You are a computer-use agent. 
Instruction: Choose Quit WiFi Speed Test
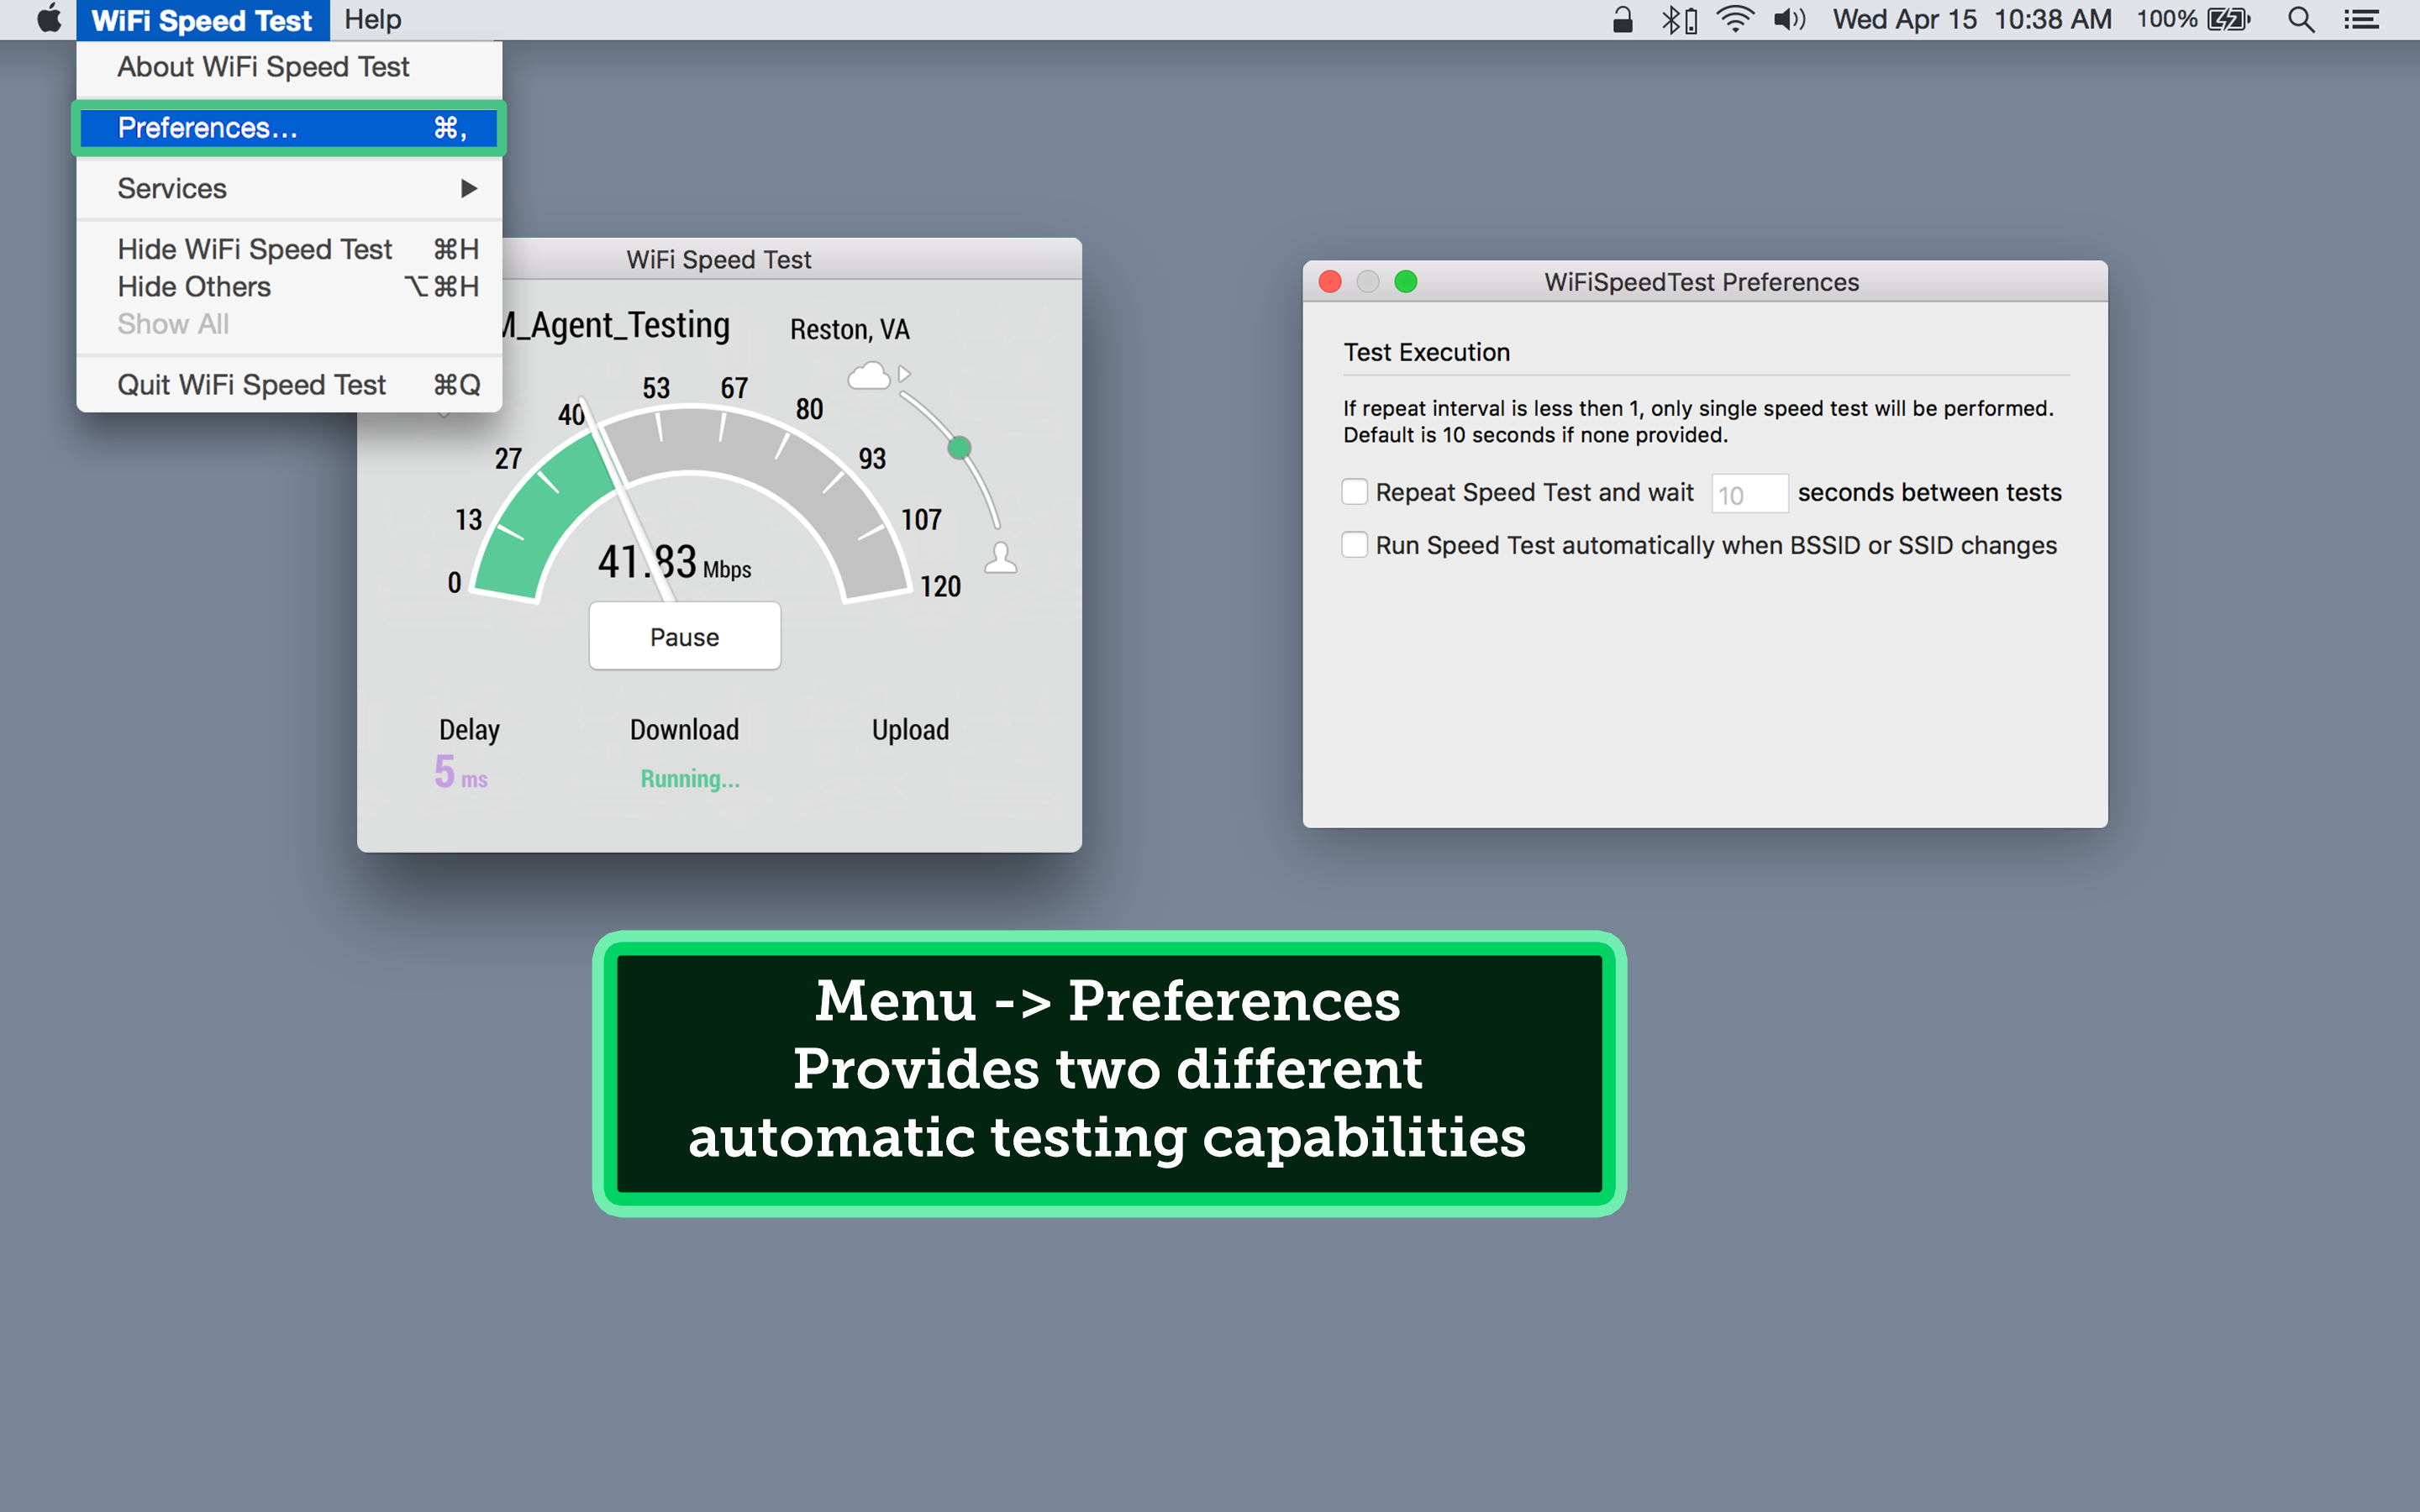point(289,385)
